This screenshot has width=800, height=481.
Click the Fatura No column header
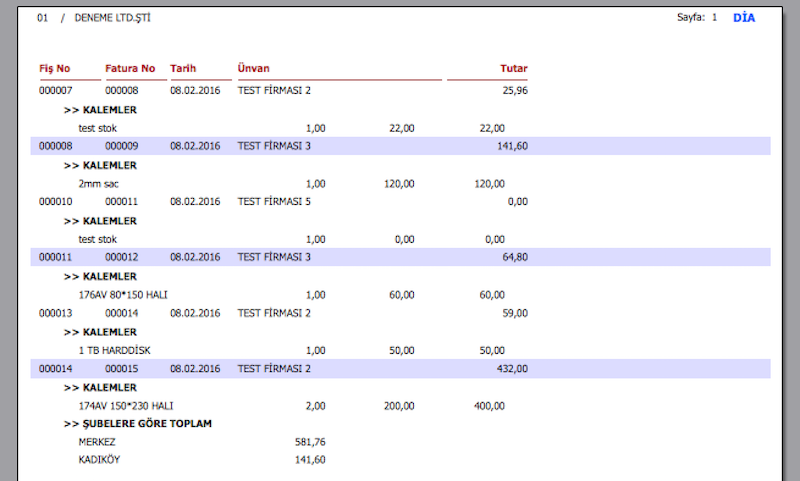tap(130, 69)
